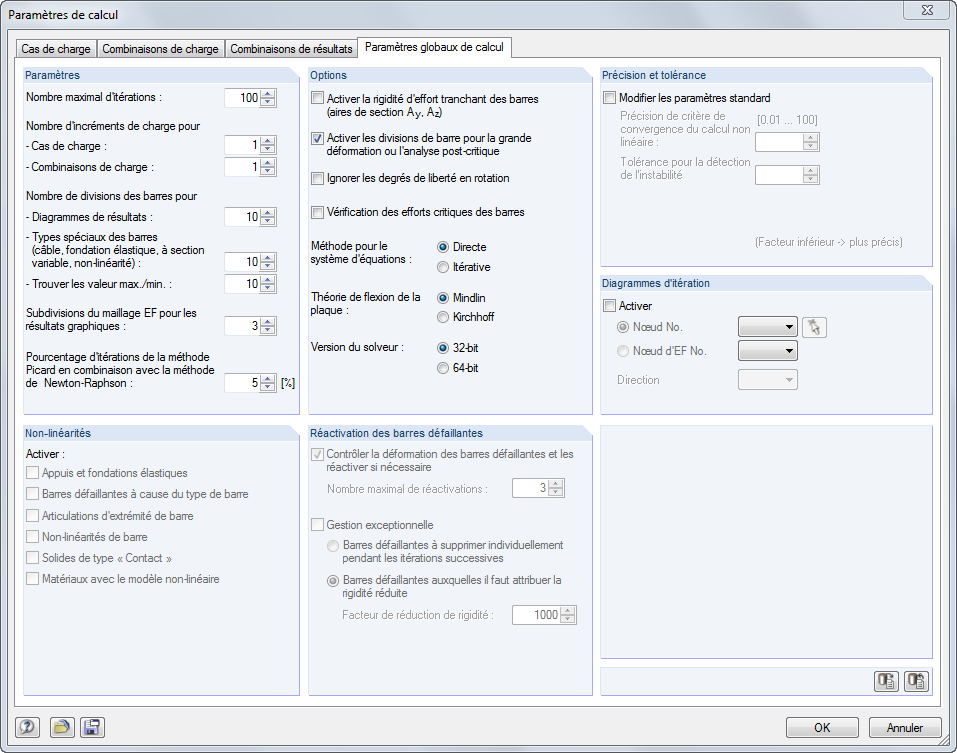Choose Mindlin plate bending theory
Viewport: 957px width, 753px height.
[x=443, y=298]
